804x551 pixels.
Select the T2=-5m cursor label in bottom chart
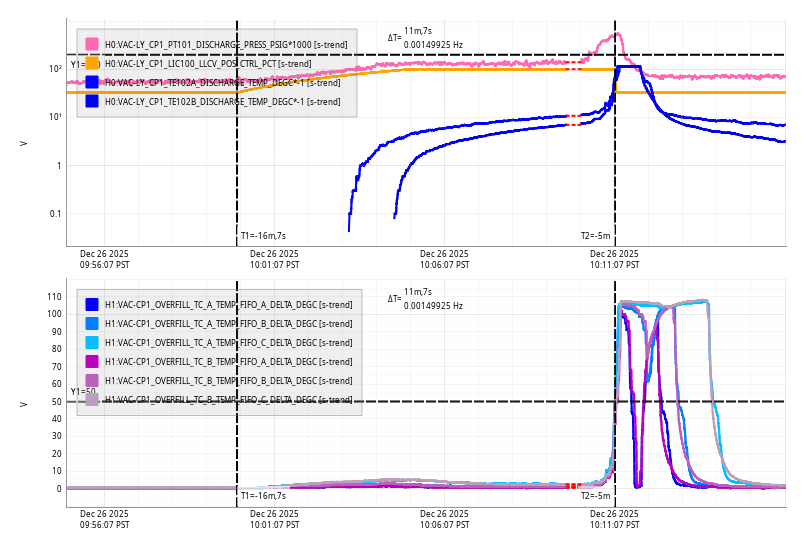pyautogui.click(x=595, y=496)
